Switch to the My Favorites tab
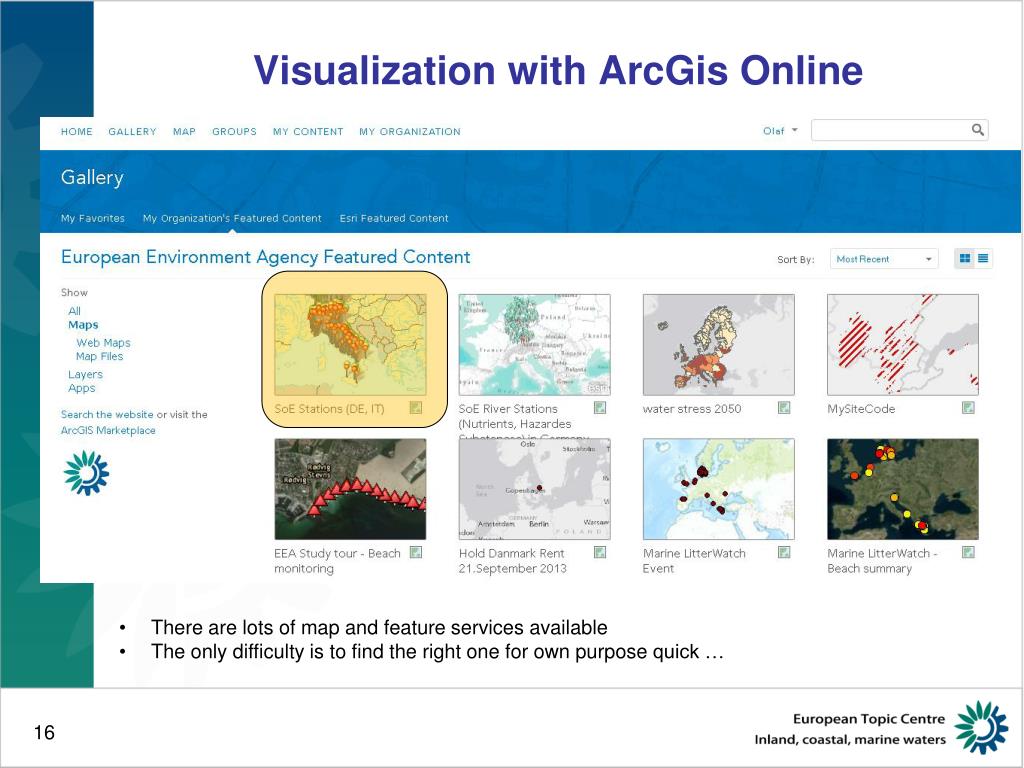 [92, 218]
